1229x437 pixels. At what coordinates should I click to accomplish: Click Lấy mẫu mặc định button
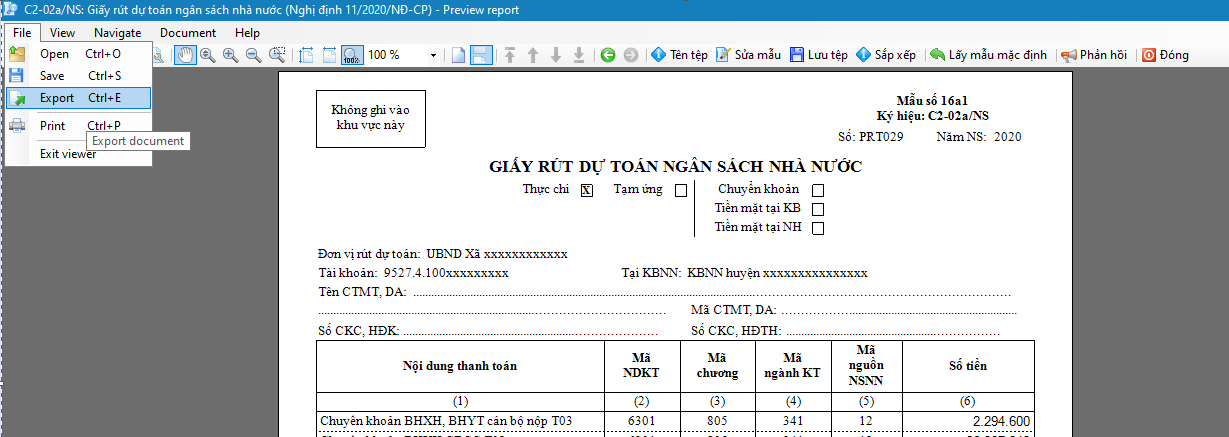[987, 55]
